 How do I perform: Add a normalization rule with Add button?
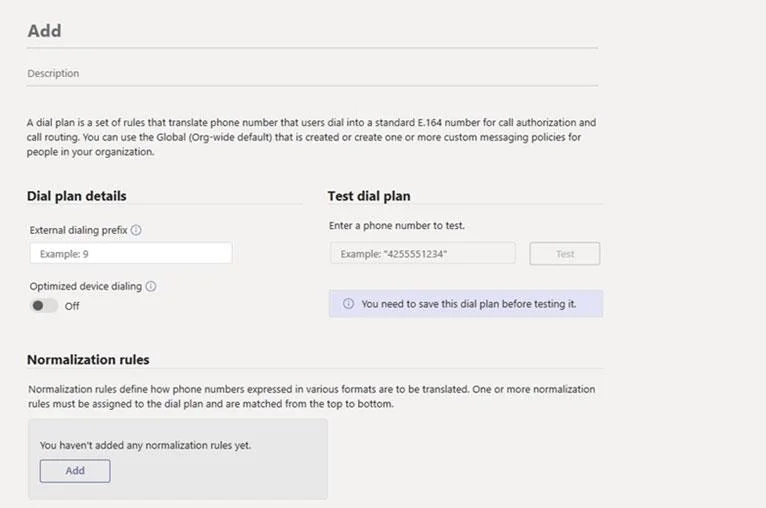click(75, 470)
